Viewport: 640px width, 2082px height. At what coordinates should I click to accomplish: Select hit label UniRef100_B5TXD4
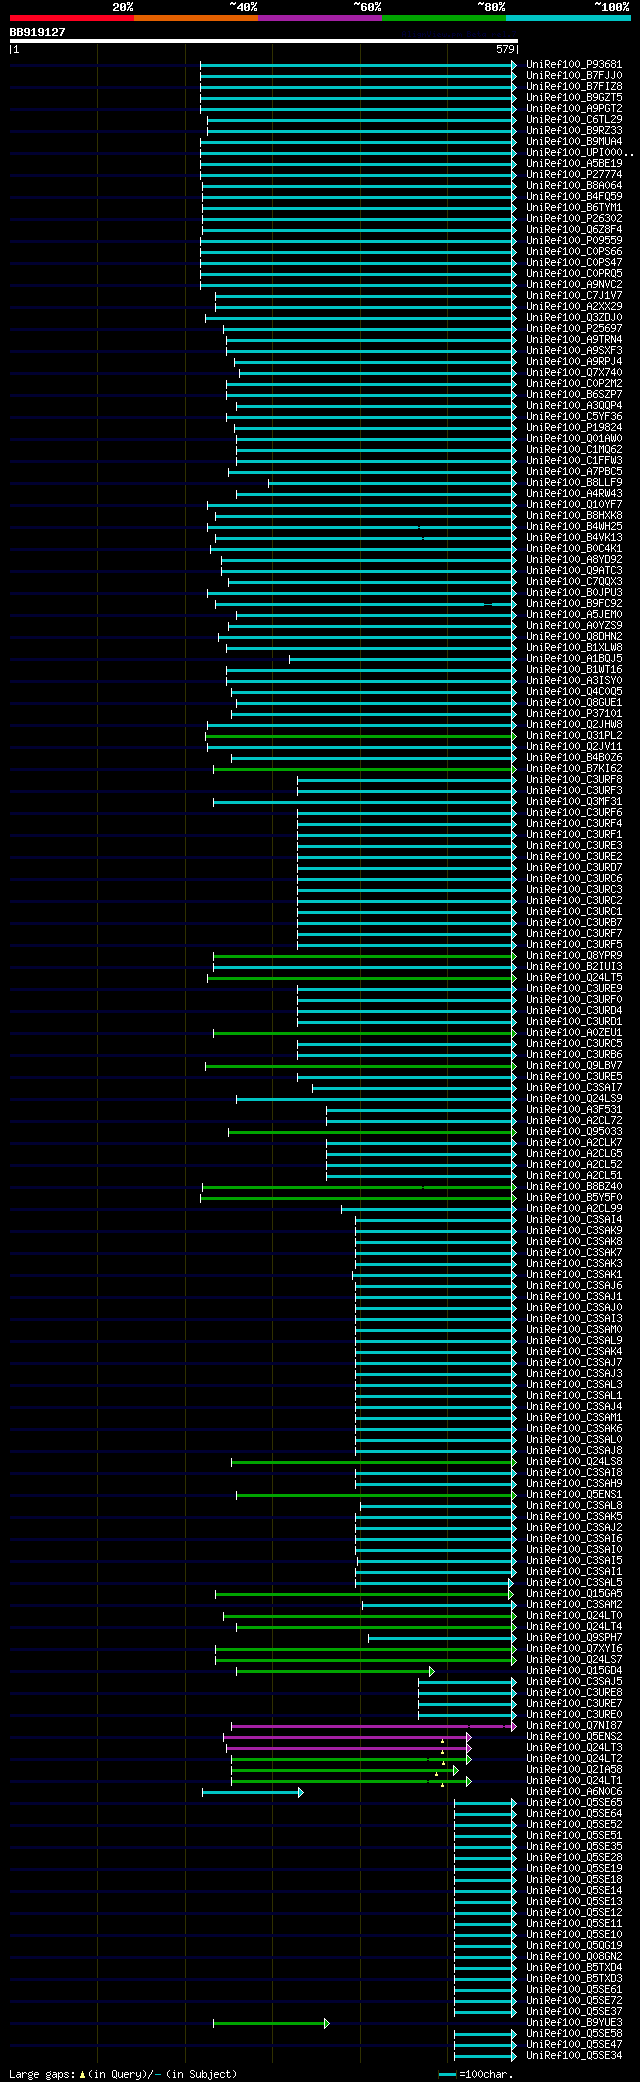click(574, 1968)
